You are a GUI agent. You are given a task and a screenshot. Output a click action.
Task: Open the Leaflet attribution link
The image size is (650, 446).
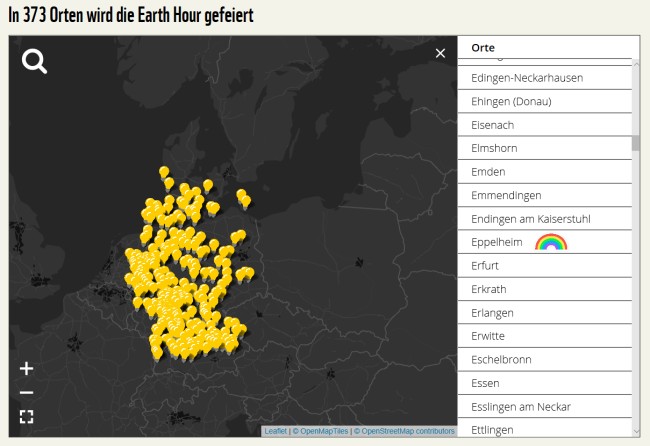[275, 431]
